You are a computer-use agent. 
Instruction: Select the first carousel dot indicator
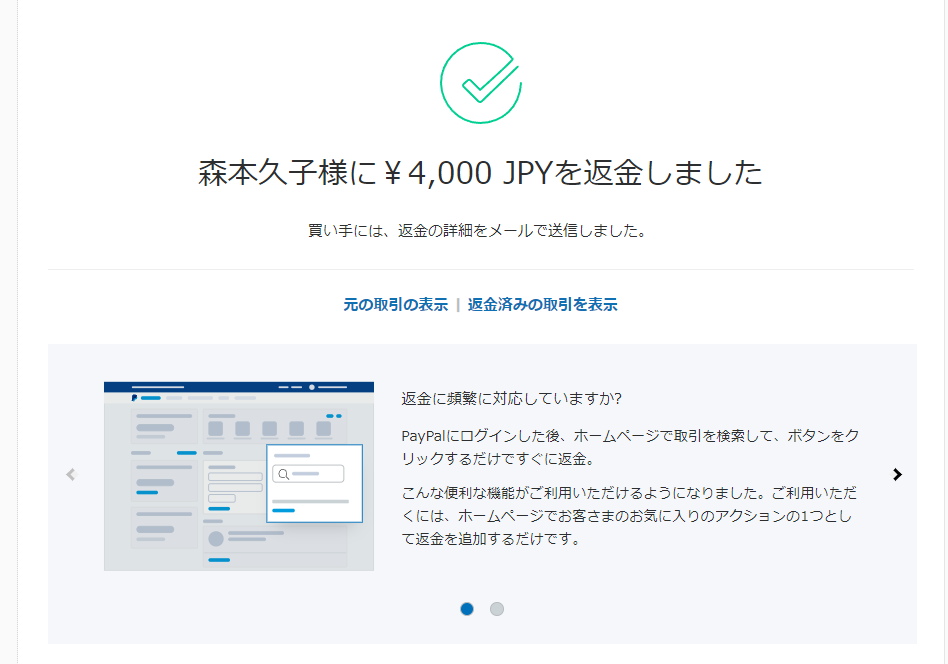point(467,609)
